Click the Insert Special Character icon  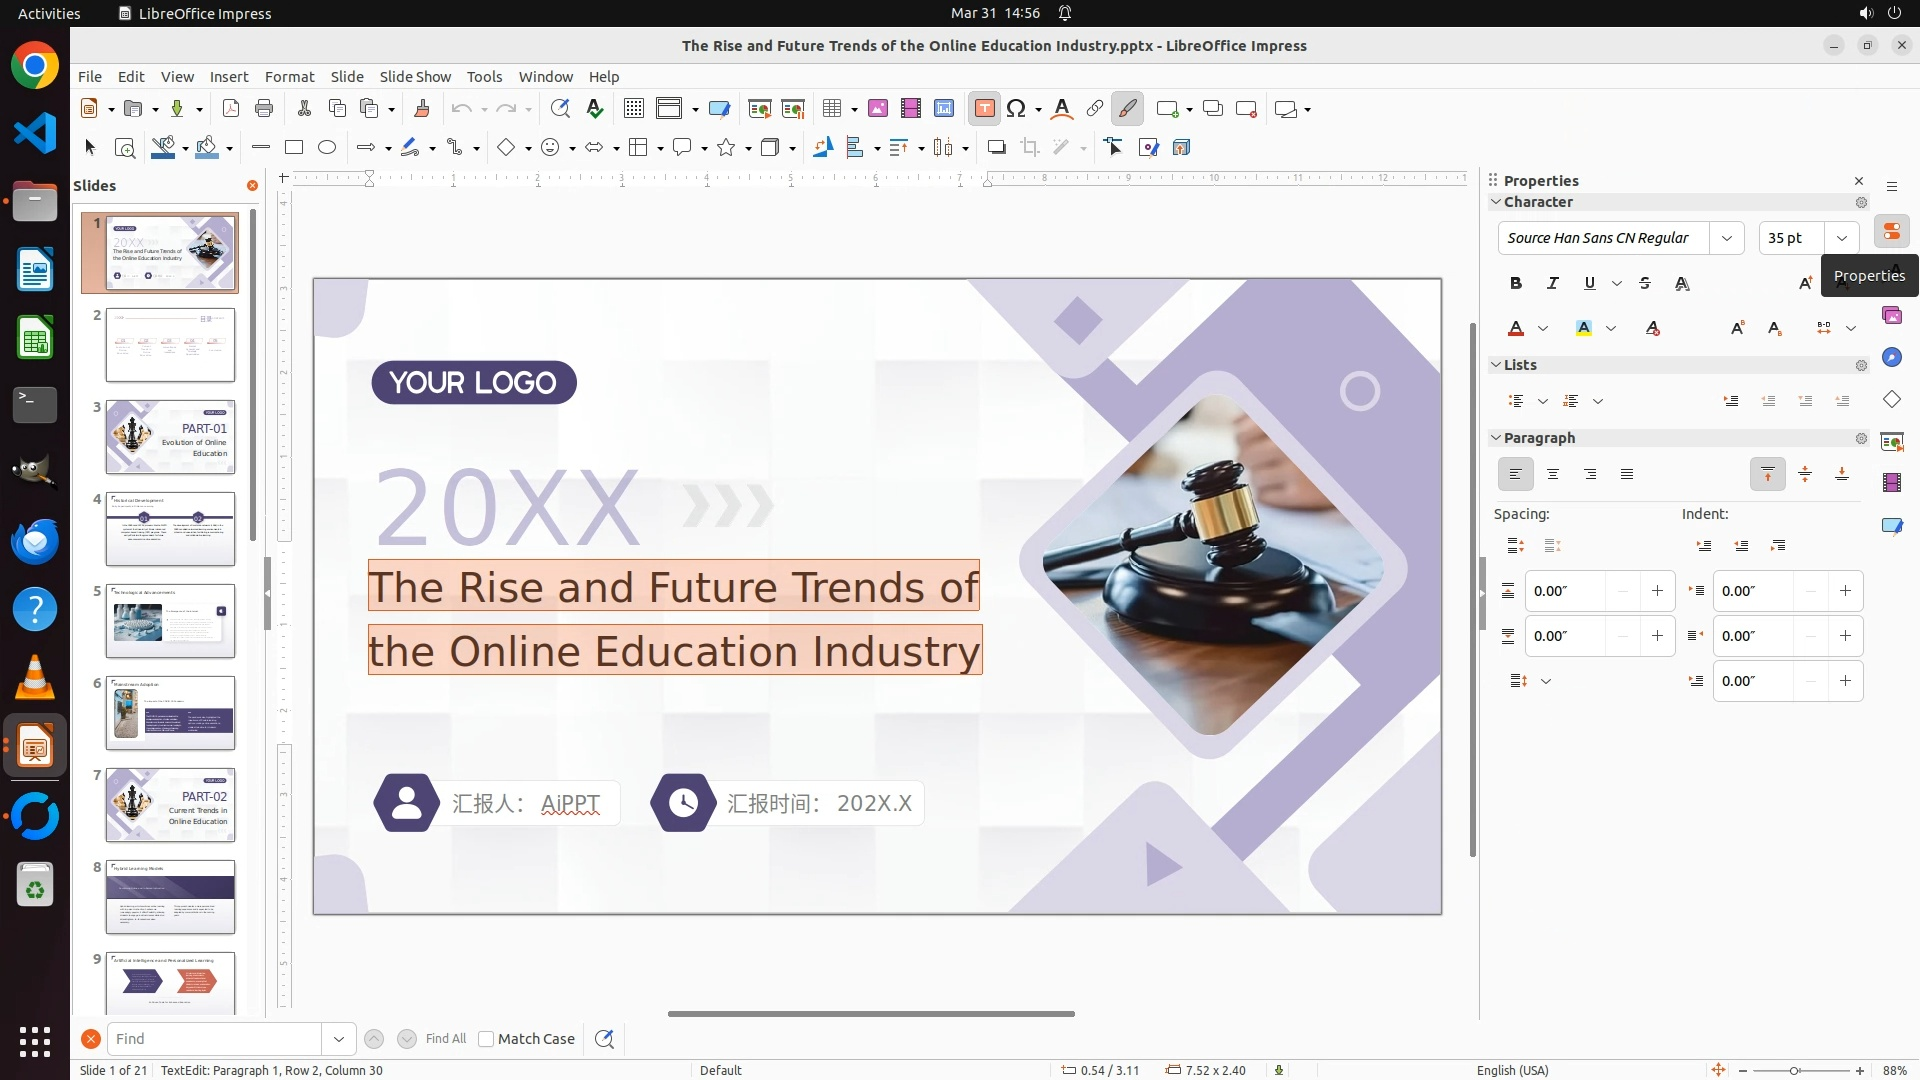pos(1016,109)
